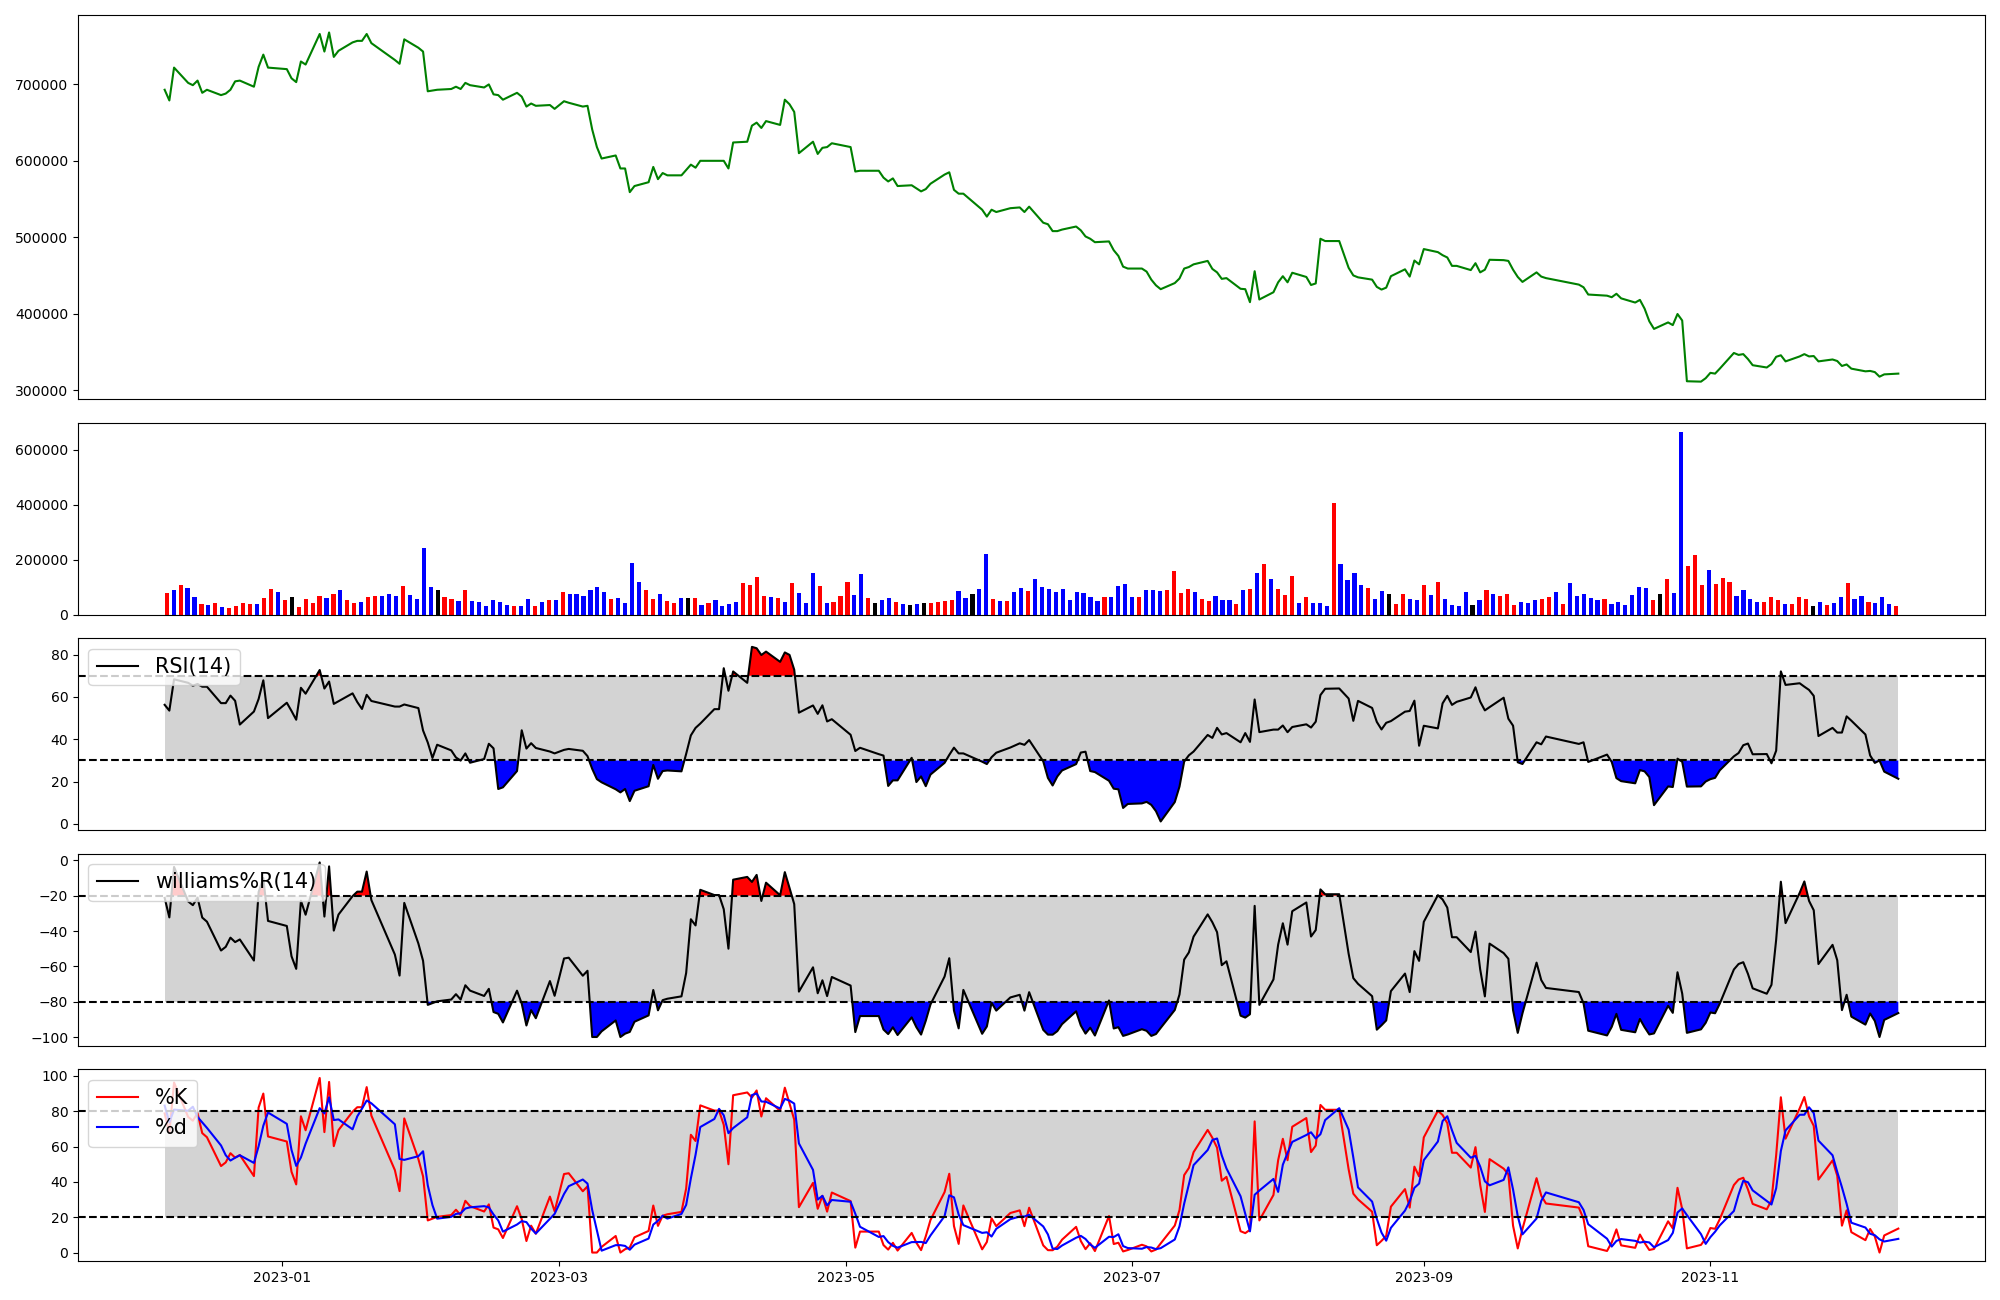Click the tall red volume bar near 400000
The image size is (2000, 1300).
point(1334,560)
